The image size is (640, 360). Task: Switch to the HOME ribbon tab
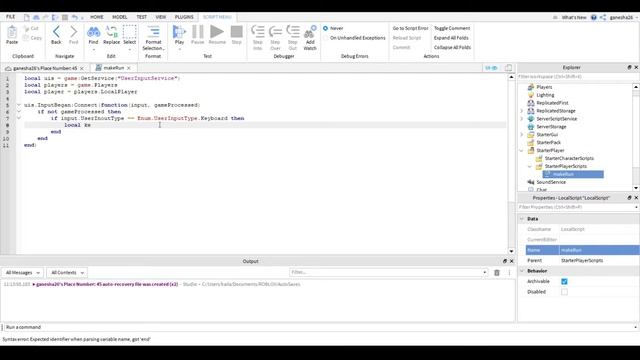pyautogui.click(x=97, y=17)
